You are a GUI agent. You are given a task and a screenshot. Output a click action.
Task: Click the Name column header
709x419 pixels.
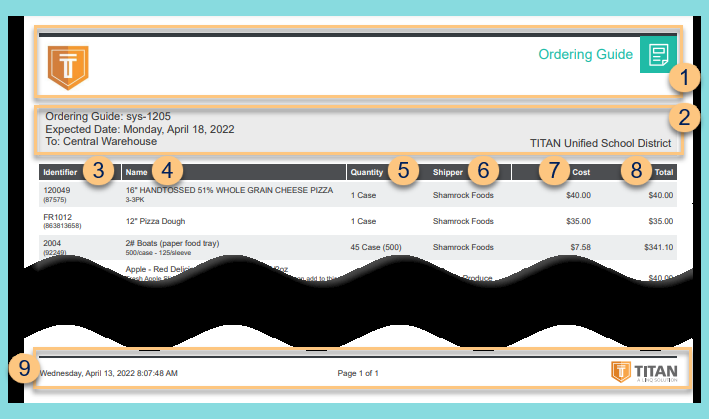click(136, 172)
